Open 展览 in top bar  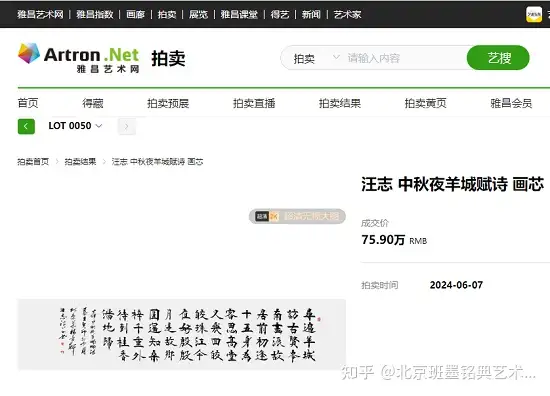point(199,14)
